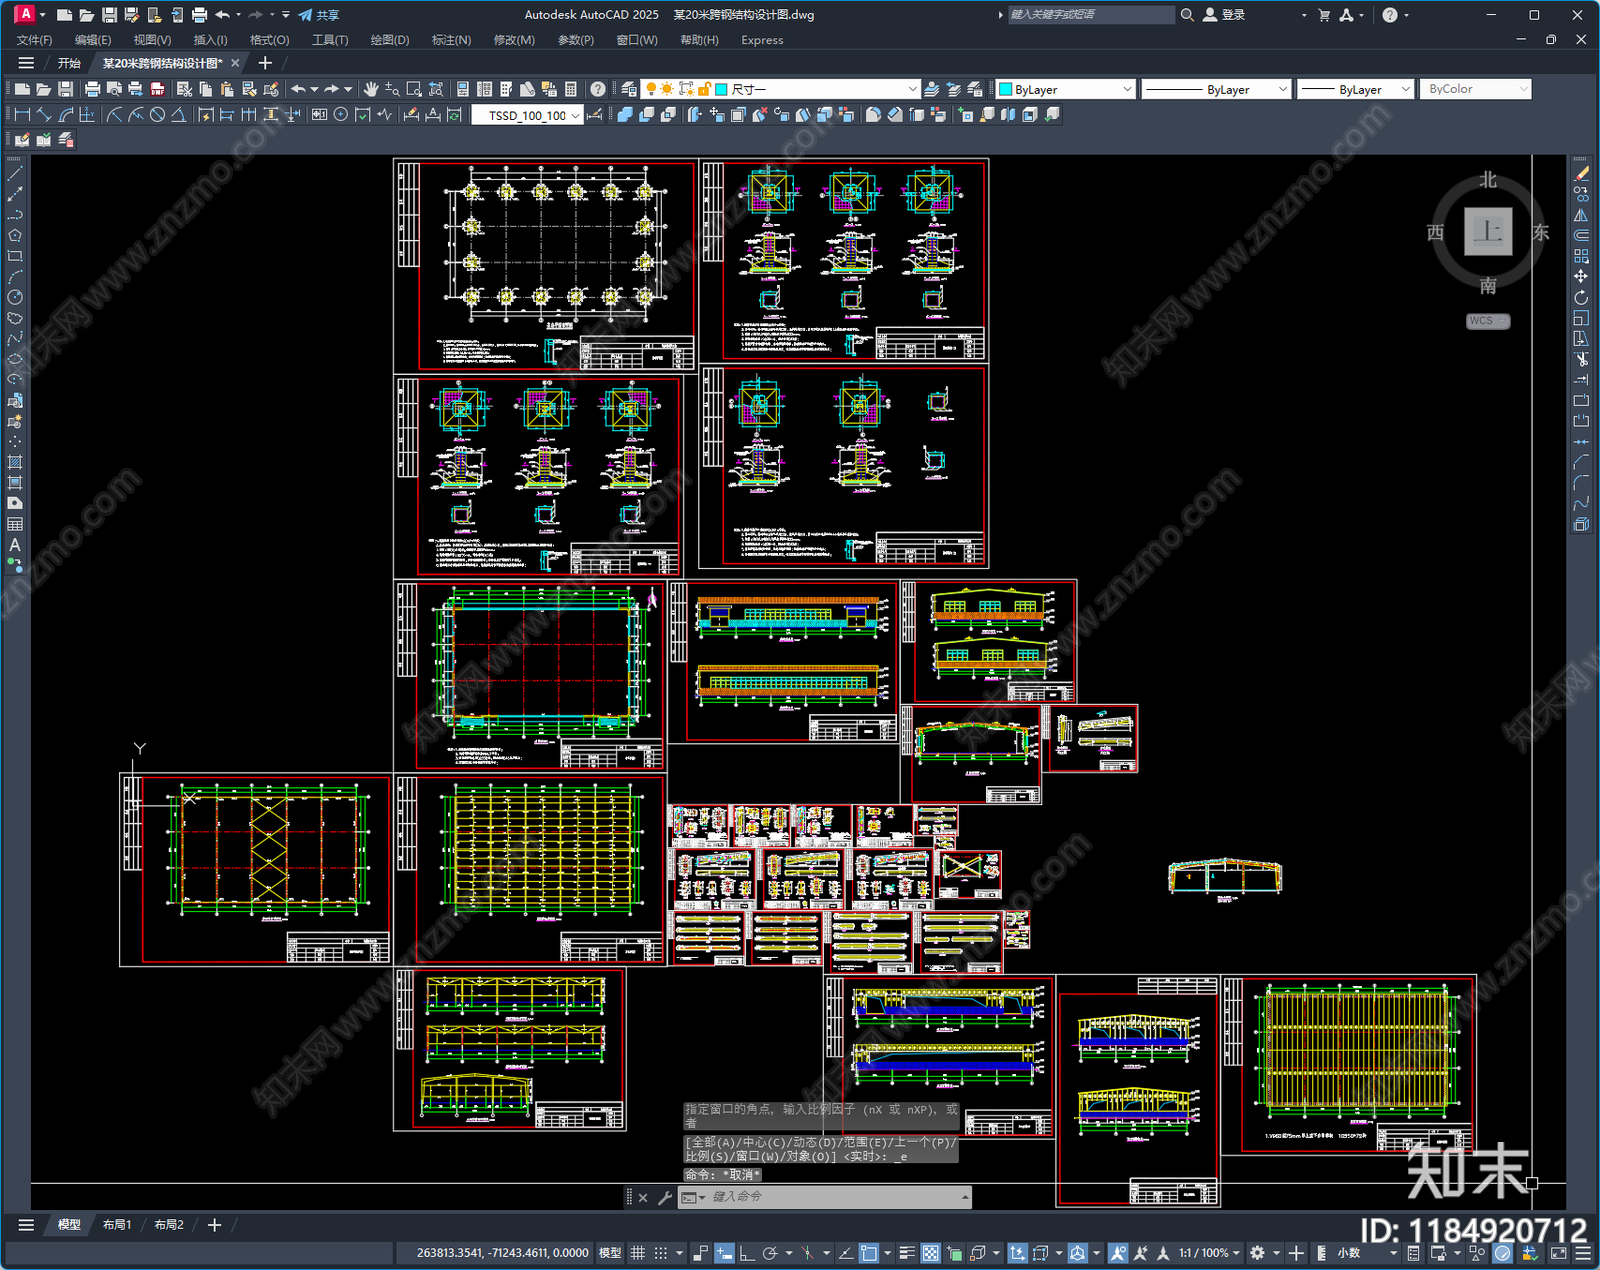Select the Diameter dimension tool
The width and height of the screenshot is (1600, 1270).
pyautogui.click(x=157, y=115)
